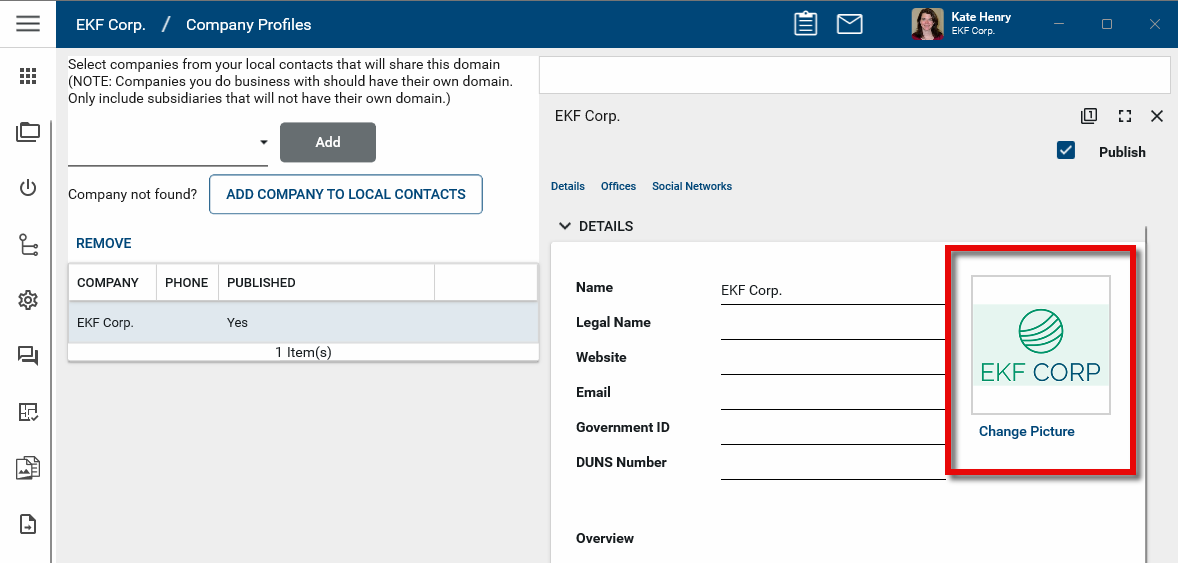
Task: Click the folders icon in sidebar
Action: (x=28, y=132)
